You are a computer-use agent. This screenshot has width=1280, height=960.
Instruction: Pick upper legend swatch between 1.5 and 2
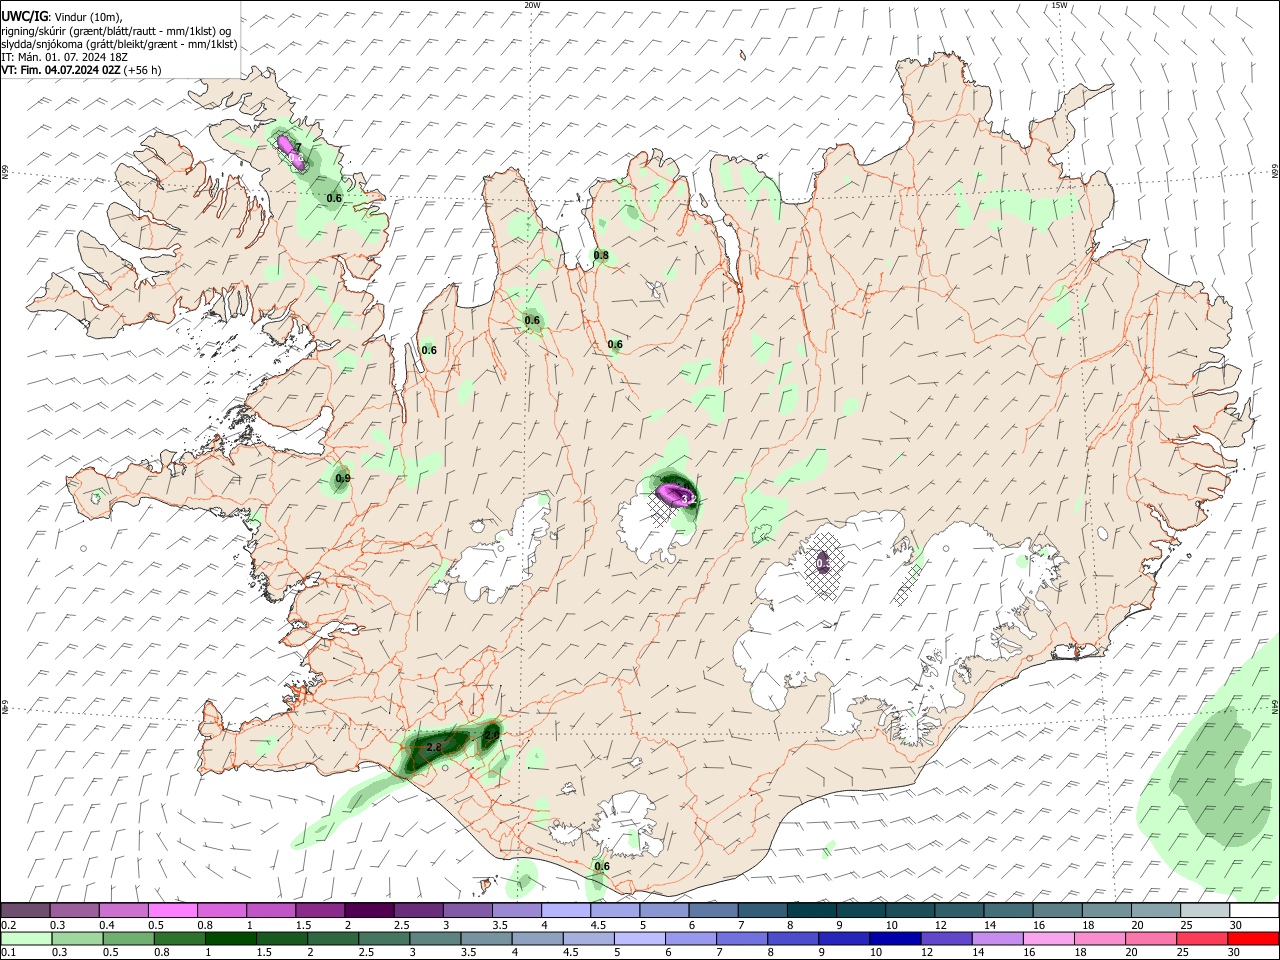[x=320, y=911]
